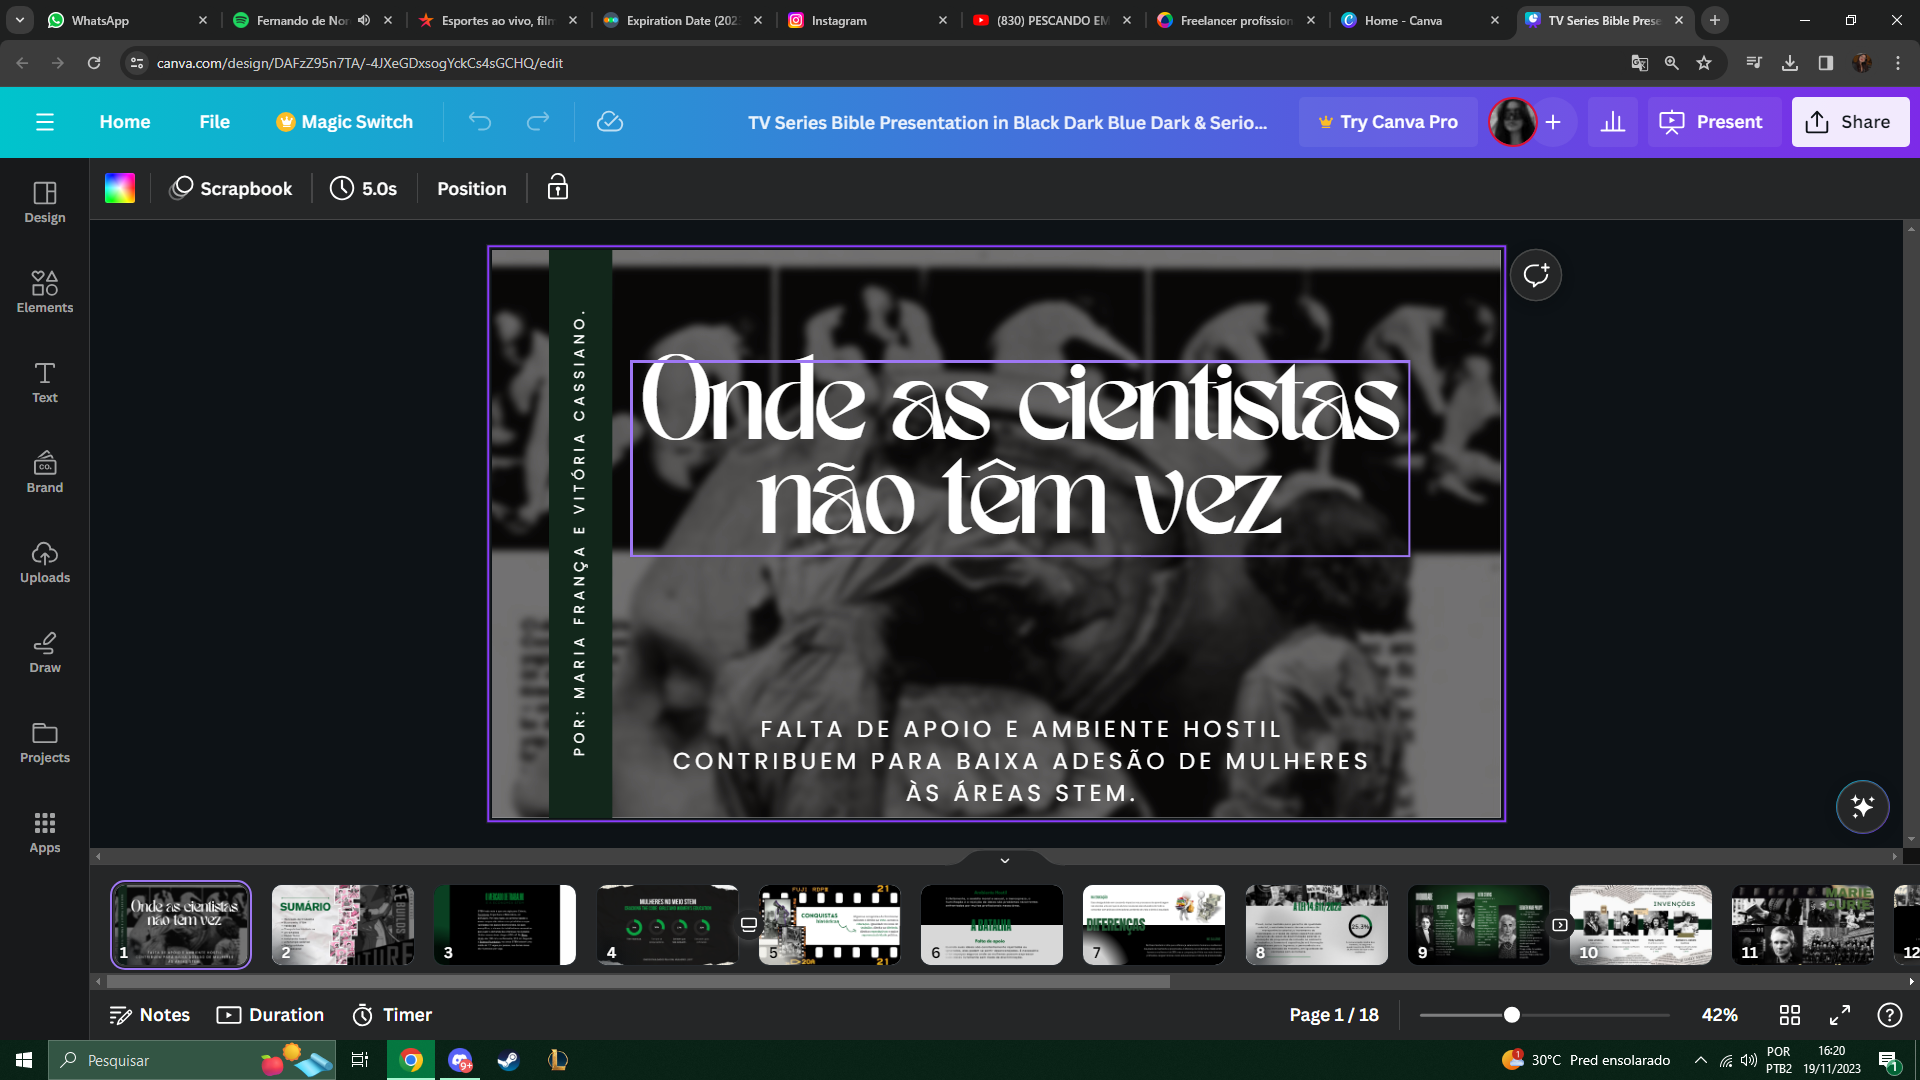
Task: Switch to grid view of pages
Action: [1790, 1015]
